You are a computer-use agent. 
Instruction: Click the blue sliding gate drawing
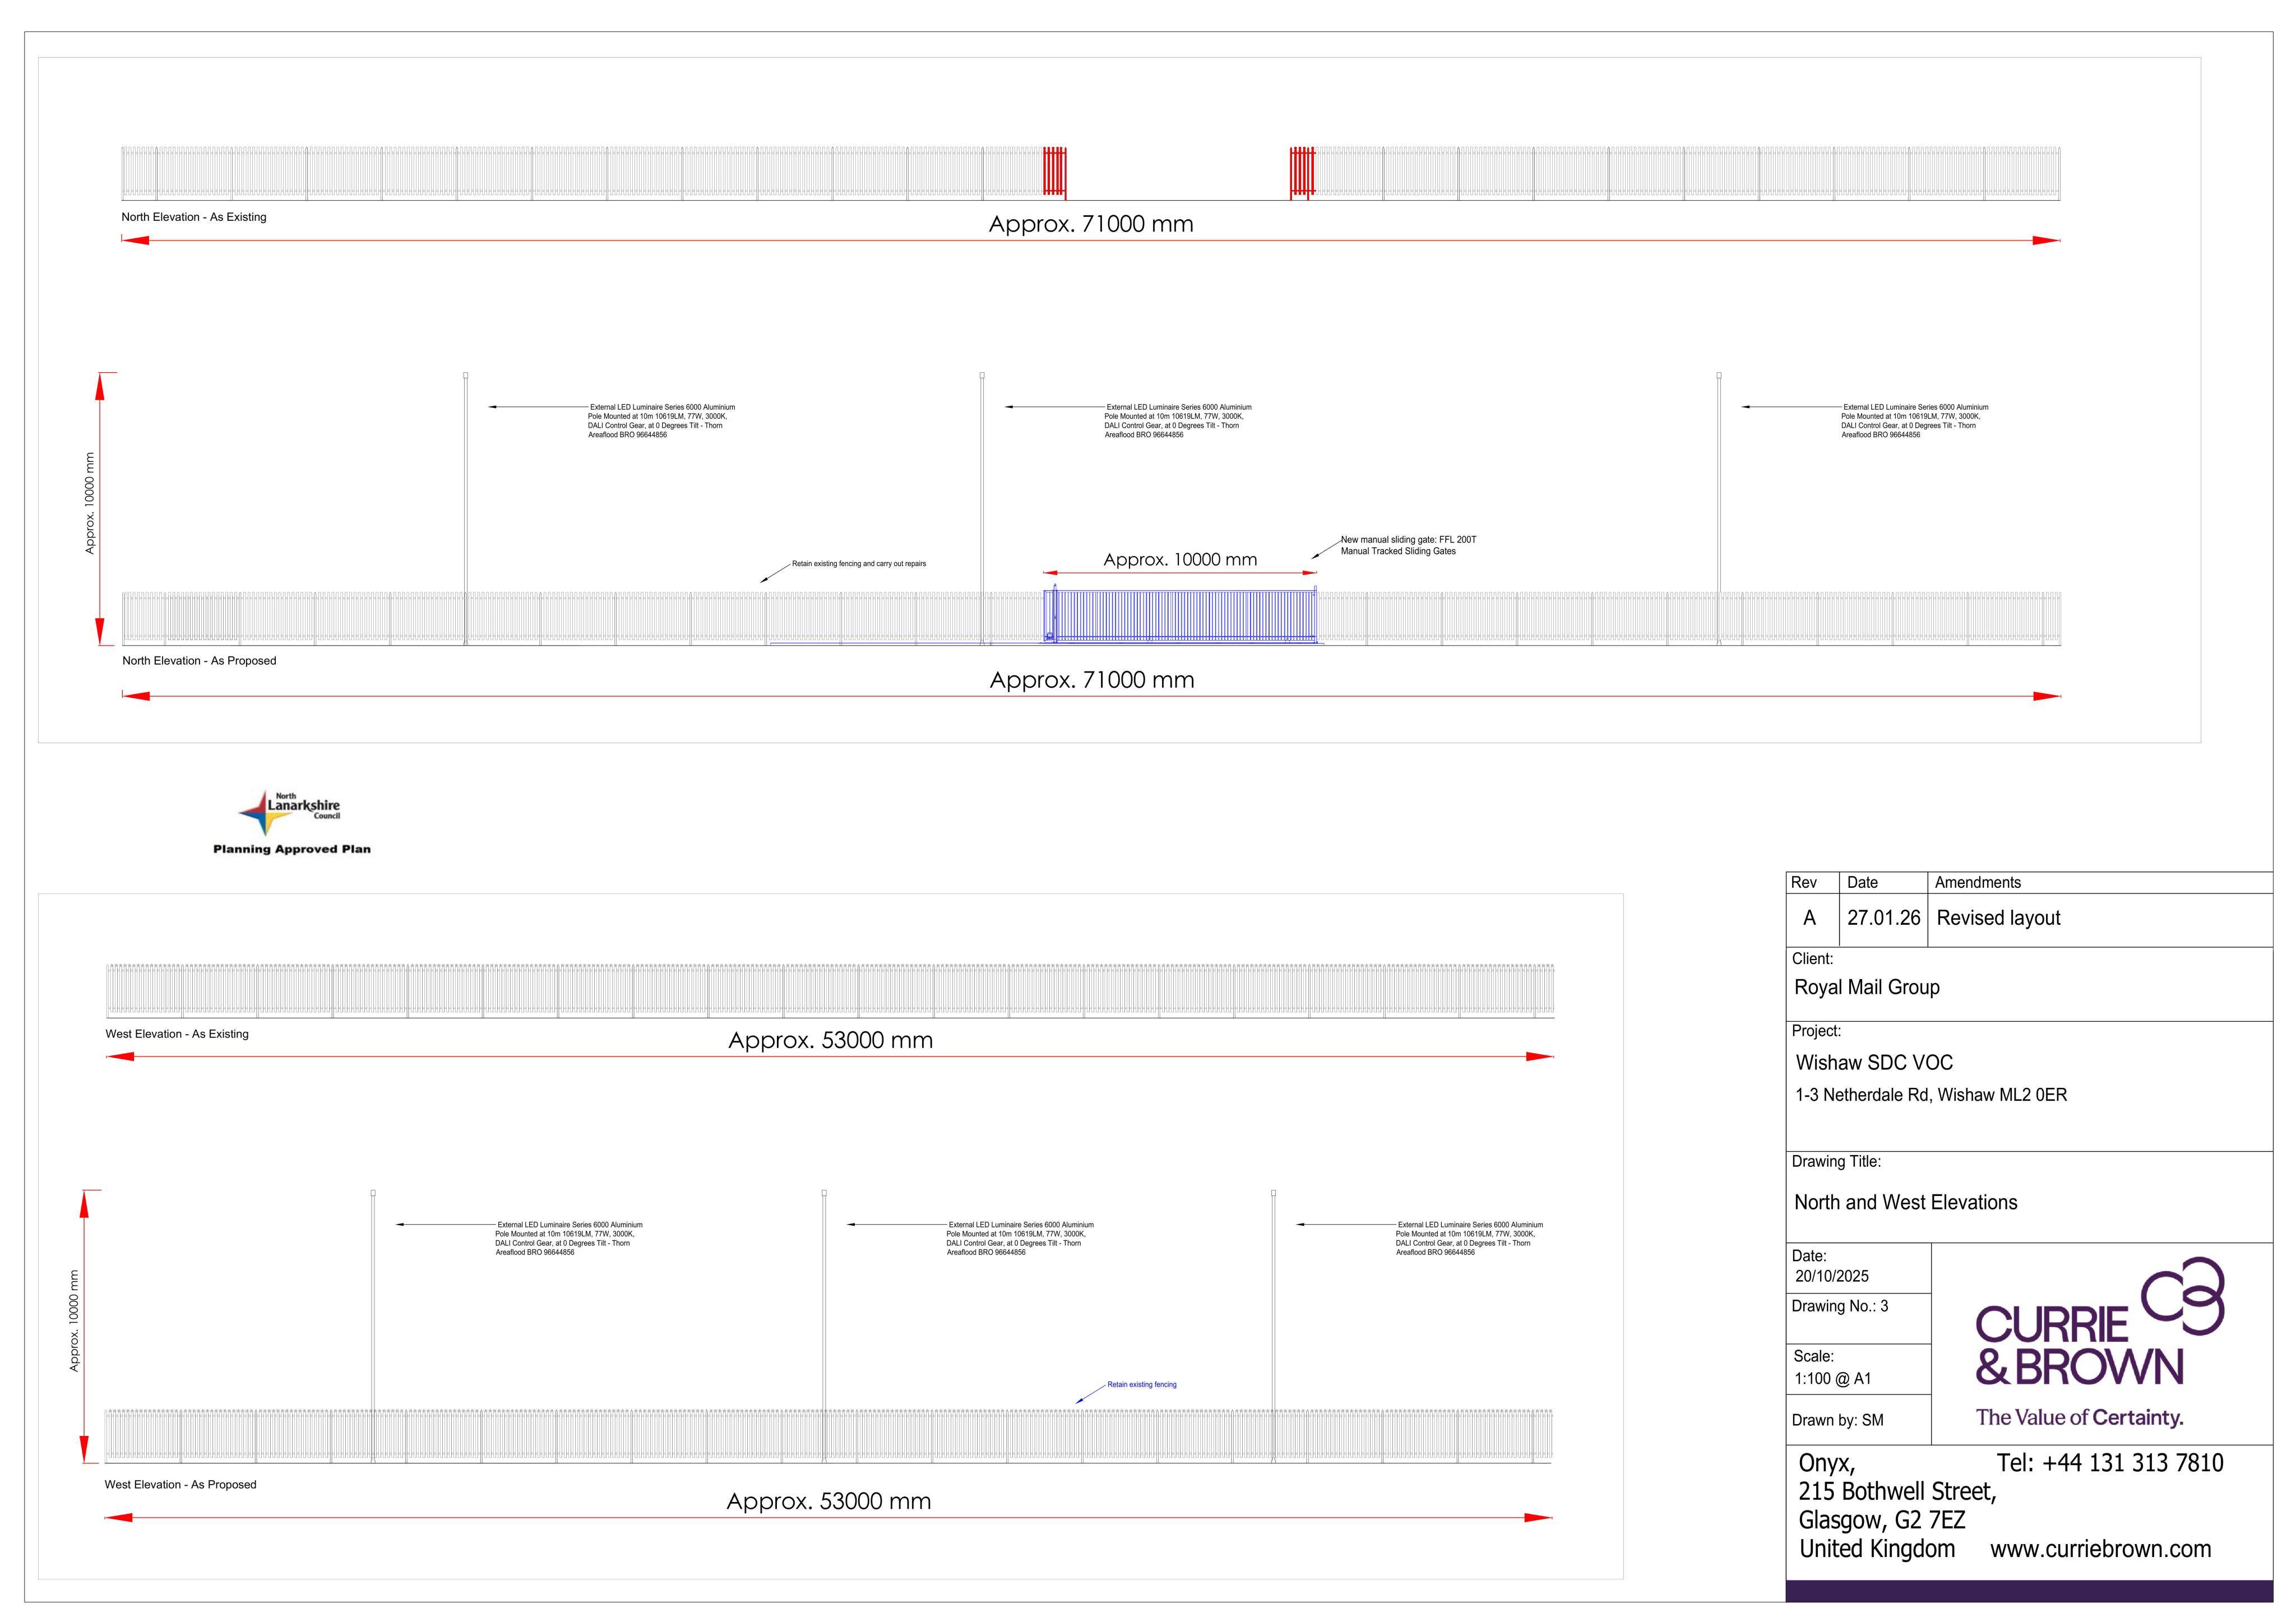(x=1180, y=615)
